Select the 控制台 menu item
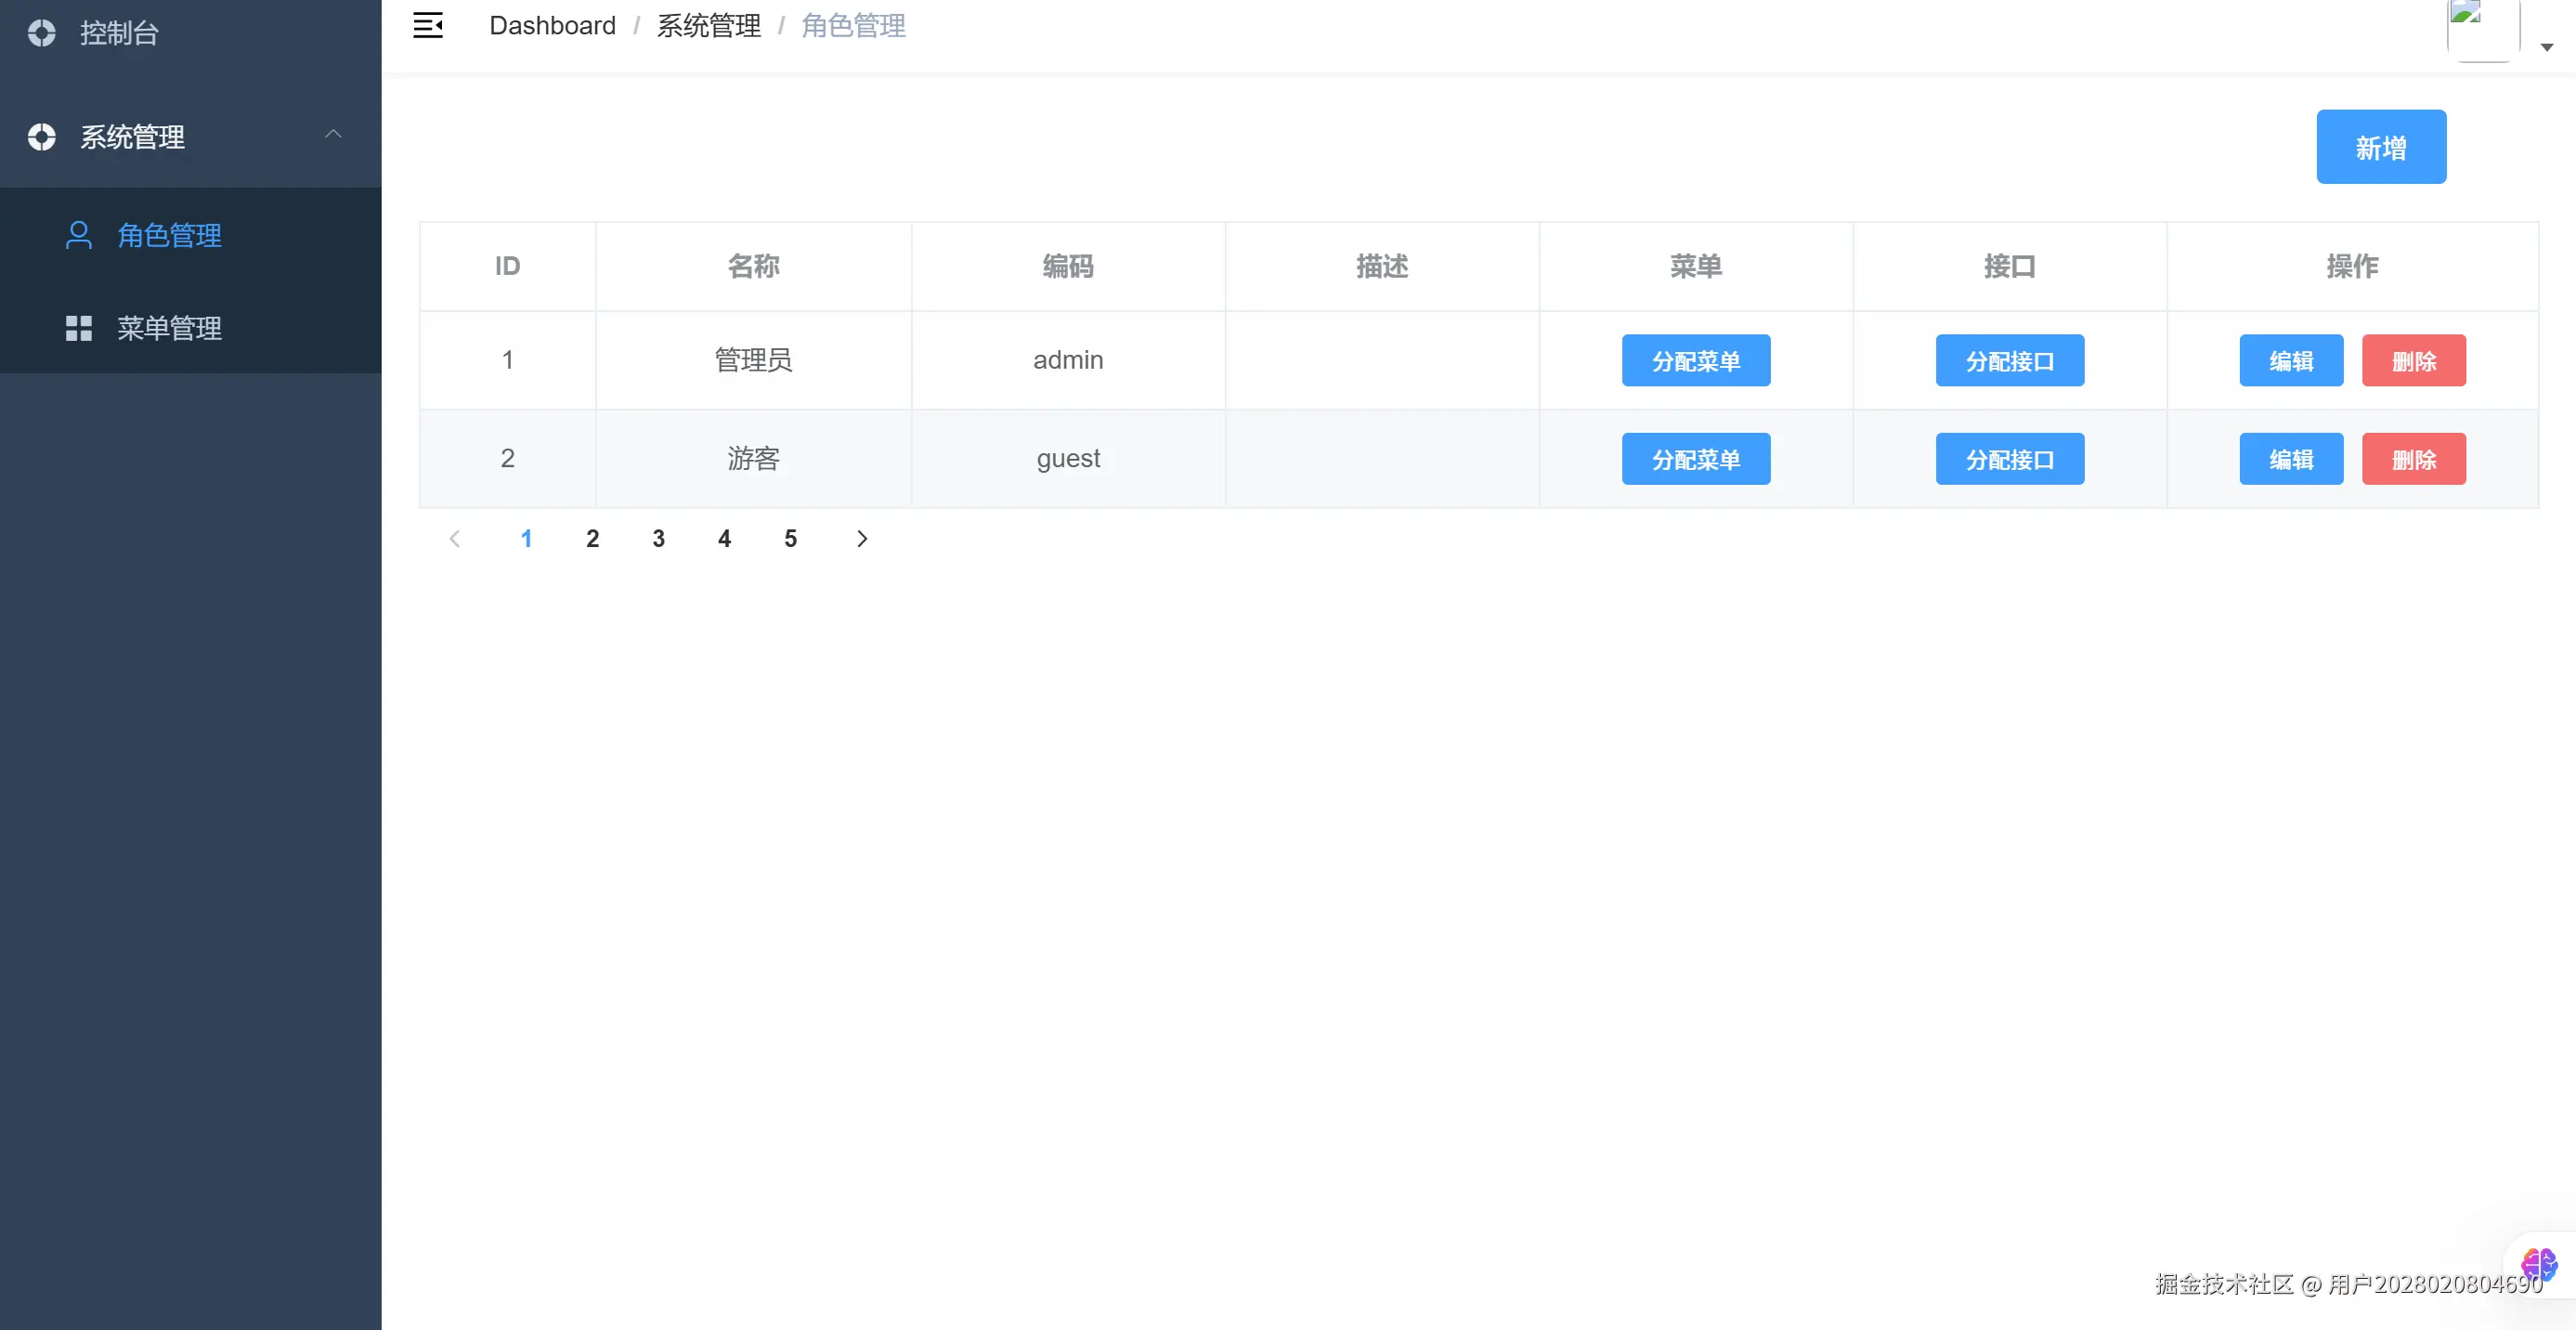 (x=119, y=33)
